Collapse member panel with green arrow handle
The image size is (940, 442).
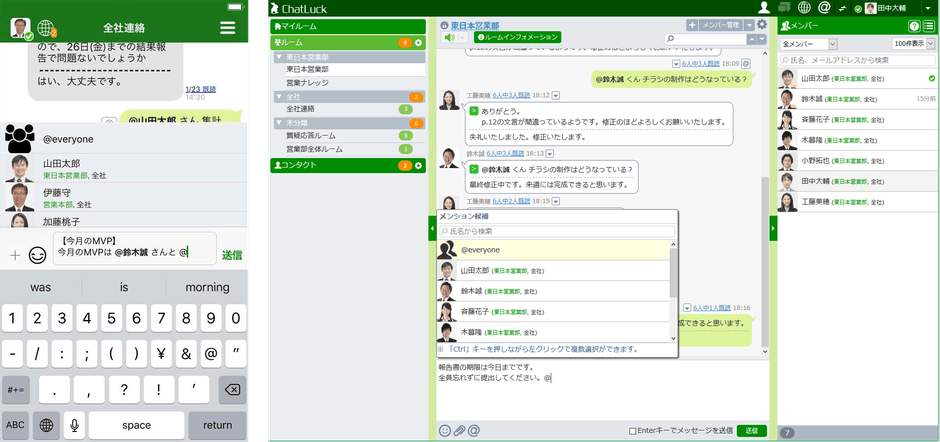pyautogui.click(x=773, y=228)
